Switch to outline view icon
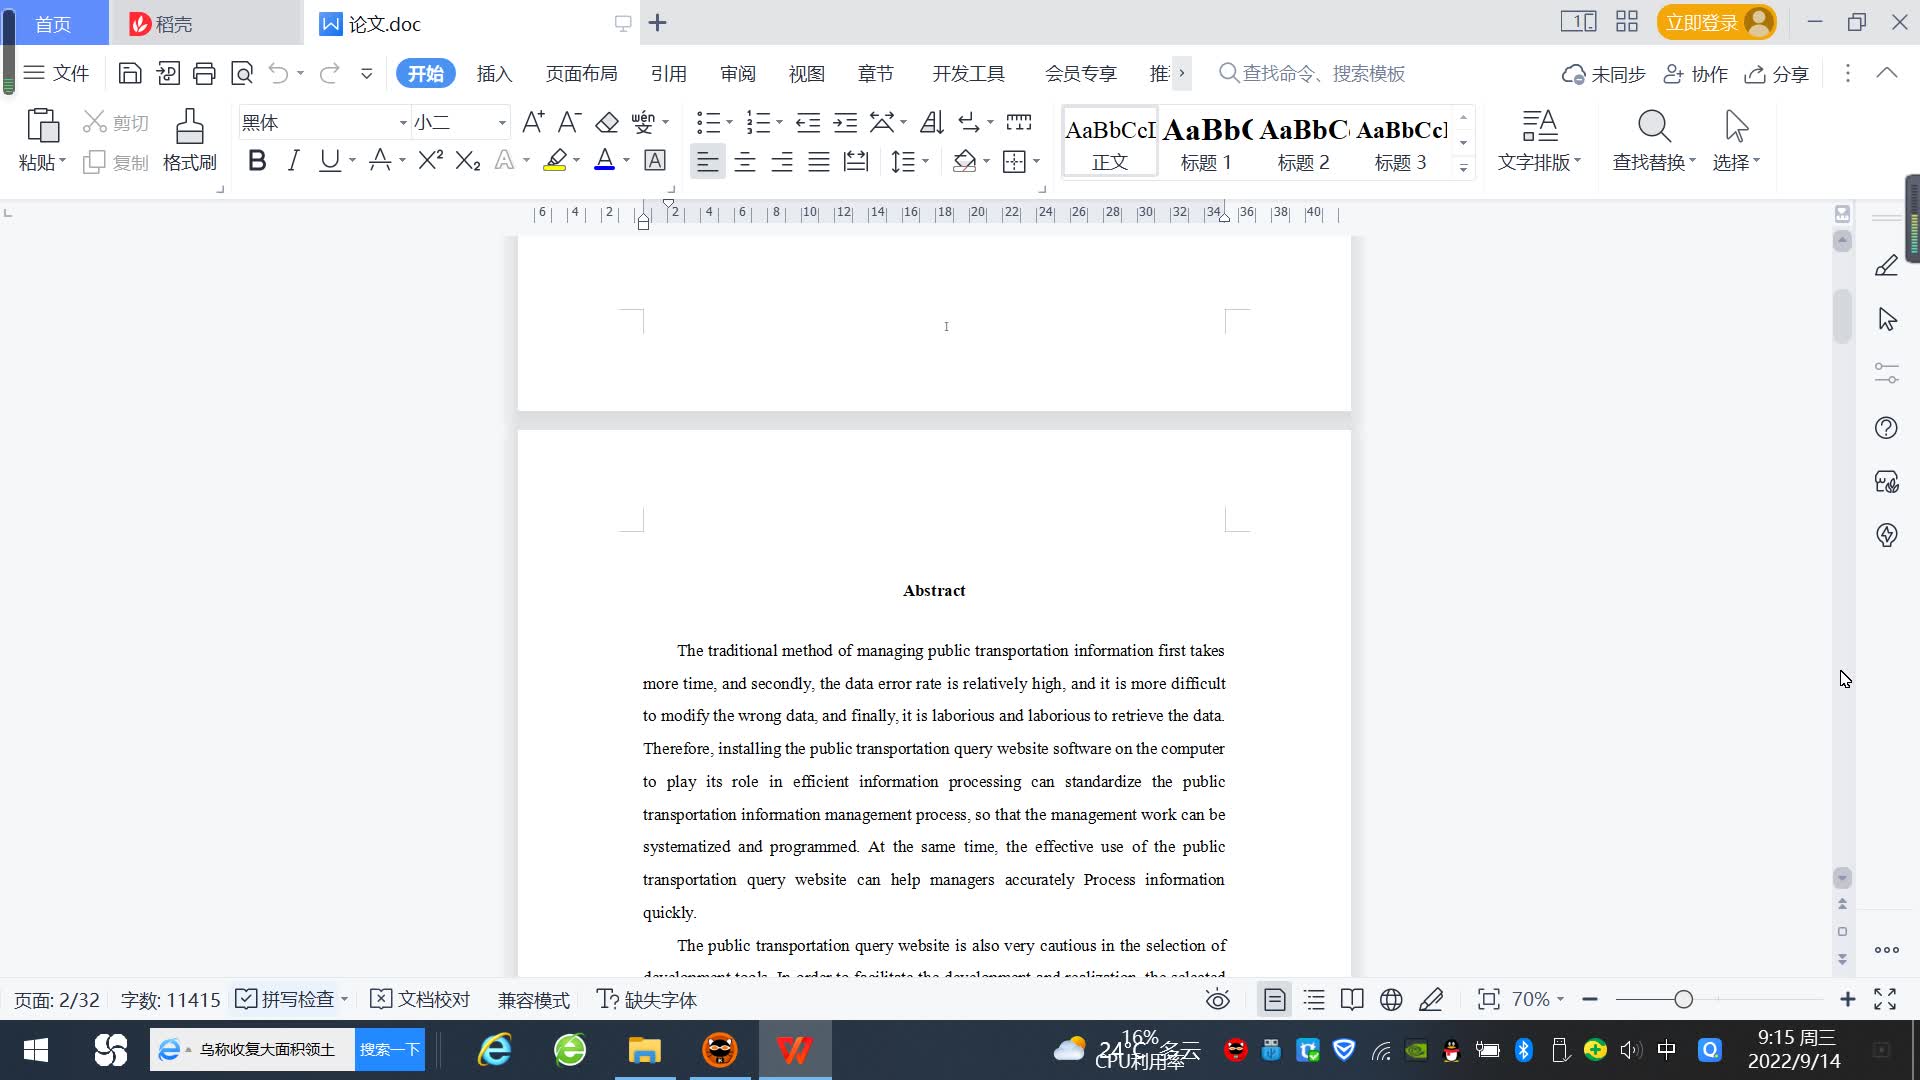This screenshot has width=1920, height=1080. click(x=1314, y=999)
